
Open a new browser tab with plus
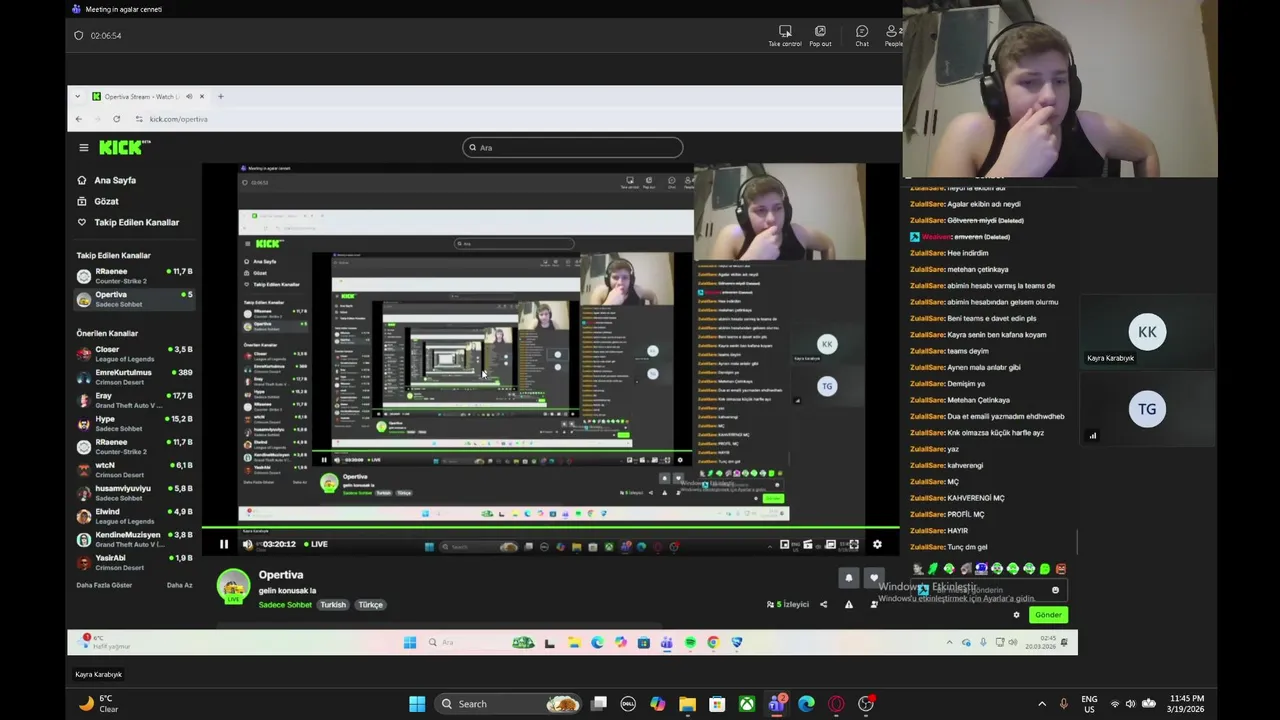[220, 97]
